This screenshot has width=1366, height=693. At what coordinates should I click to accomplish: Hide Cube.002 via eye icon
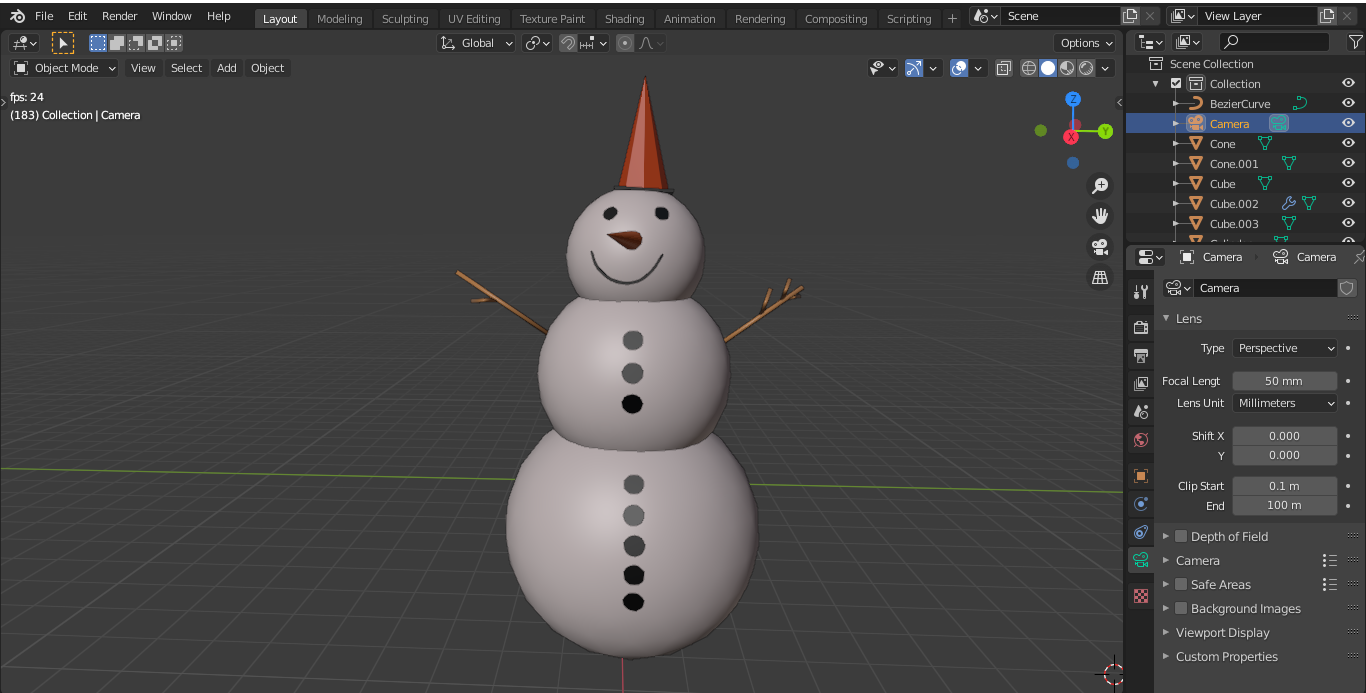tap(1348, 203)
